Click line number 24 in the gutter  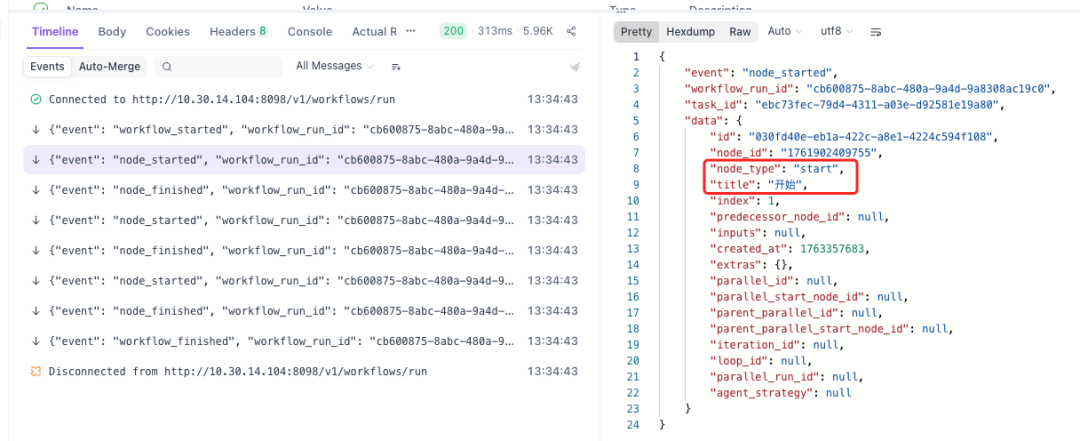pos(635,424)
